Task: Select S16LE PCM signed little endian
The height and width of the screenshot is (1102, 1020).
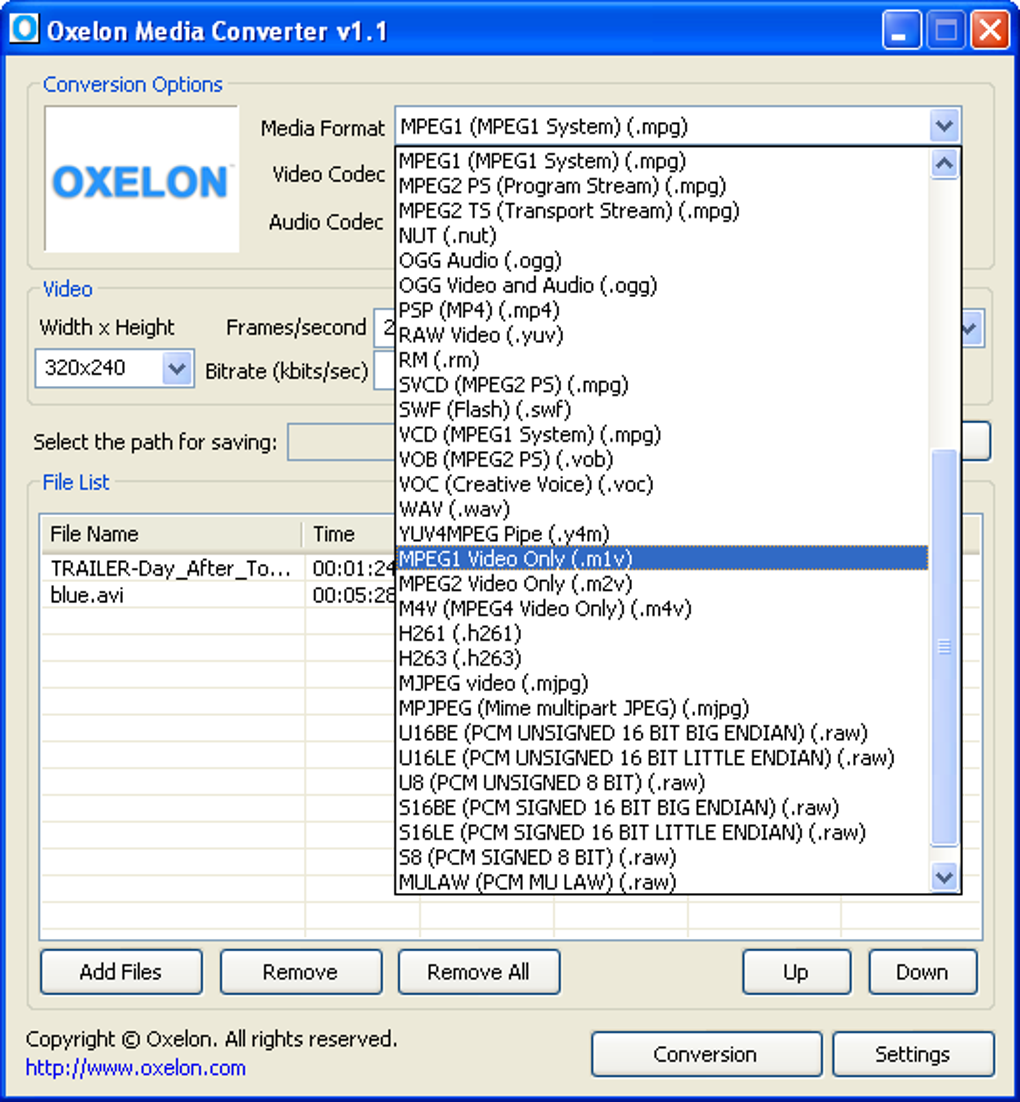Action: pos(662,832)
